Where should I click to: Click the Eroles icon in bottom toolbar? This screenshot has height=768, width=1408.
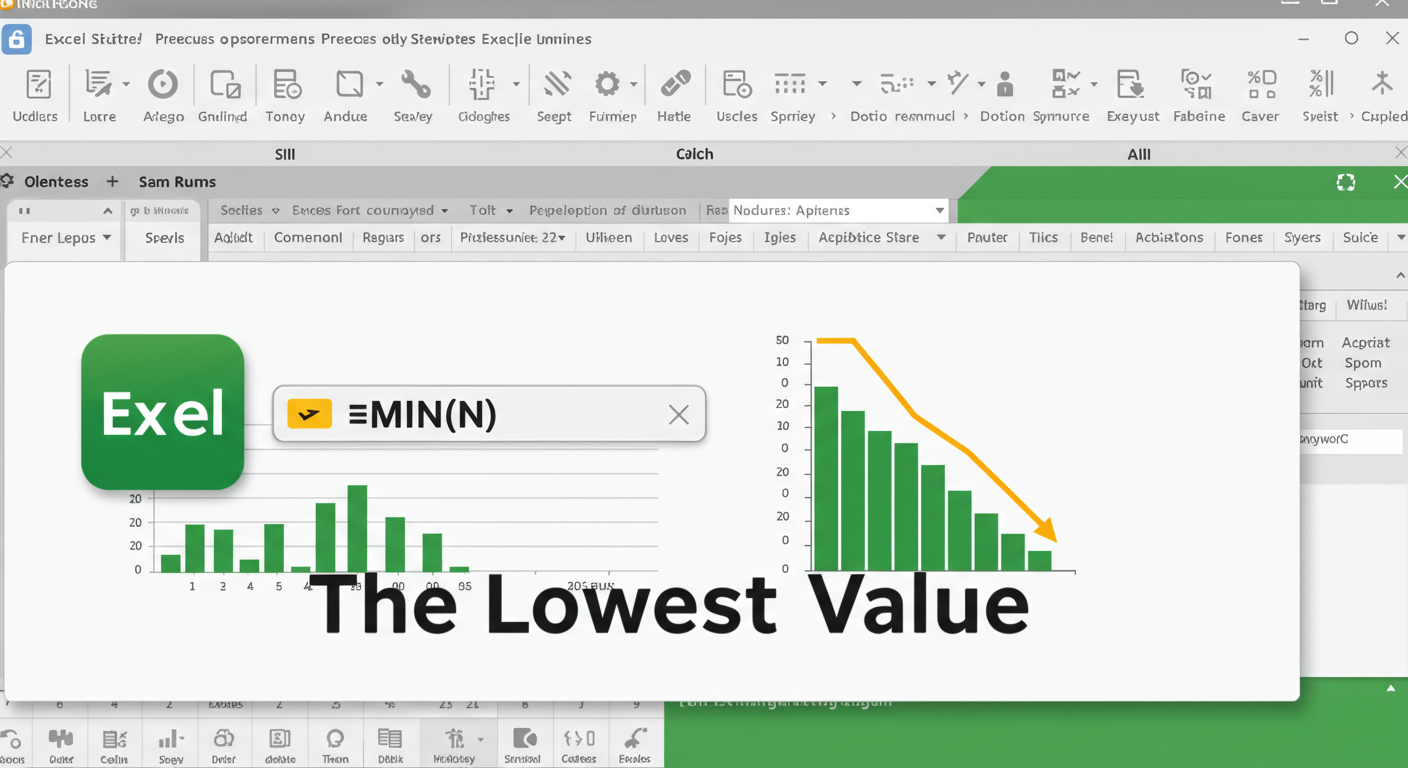(x=634, y=739)
